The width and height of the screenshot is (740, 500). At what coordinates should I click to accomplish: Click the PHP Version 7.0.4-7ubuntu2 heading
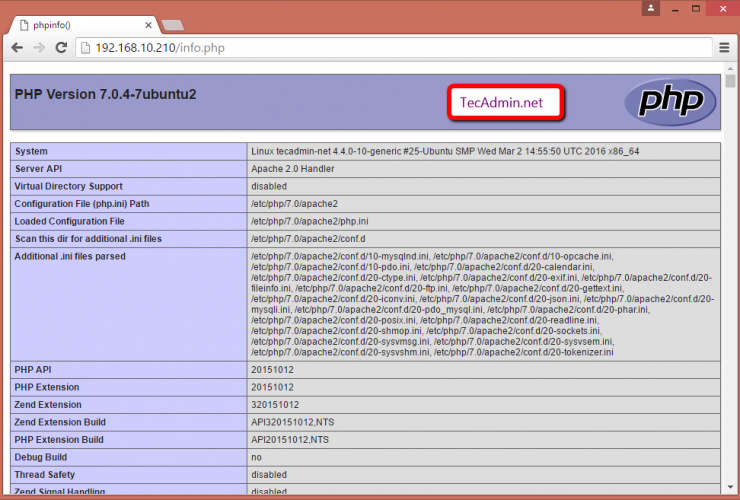105,95
